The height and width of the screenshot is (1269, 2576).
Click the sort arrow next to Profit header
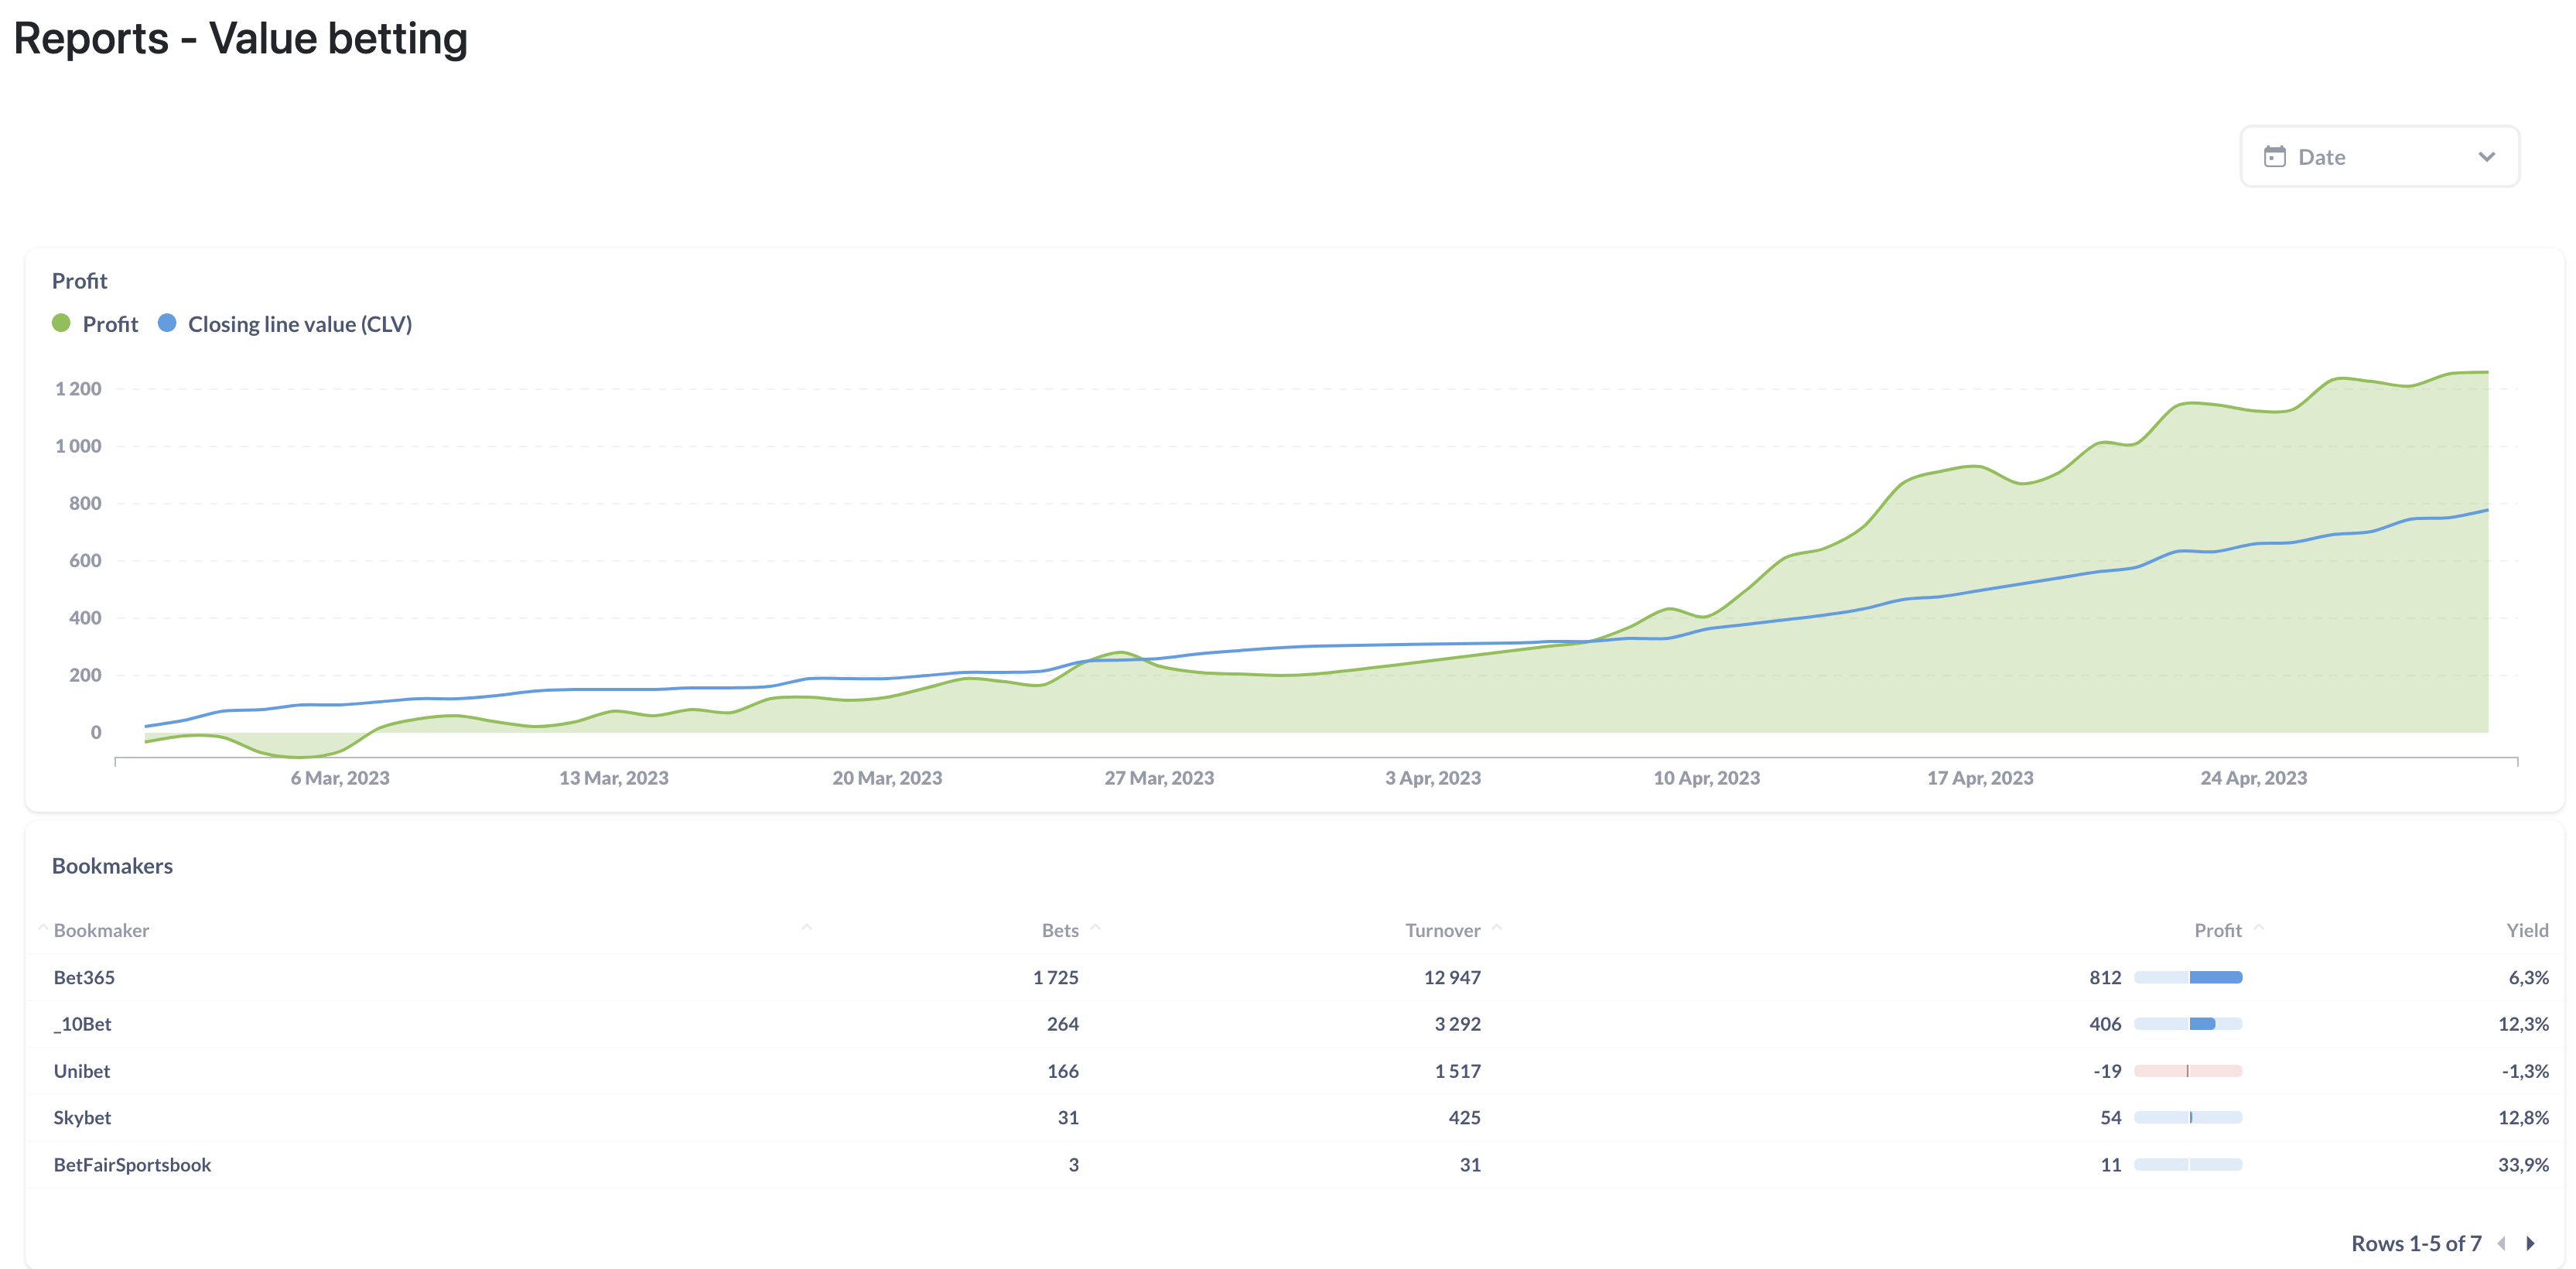(2258, 928)
